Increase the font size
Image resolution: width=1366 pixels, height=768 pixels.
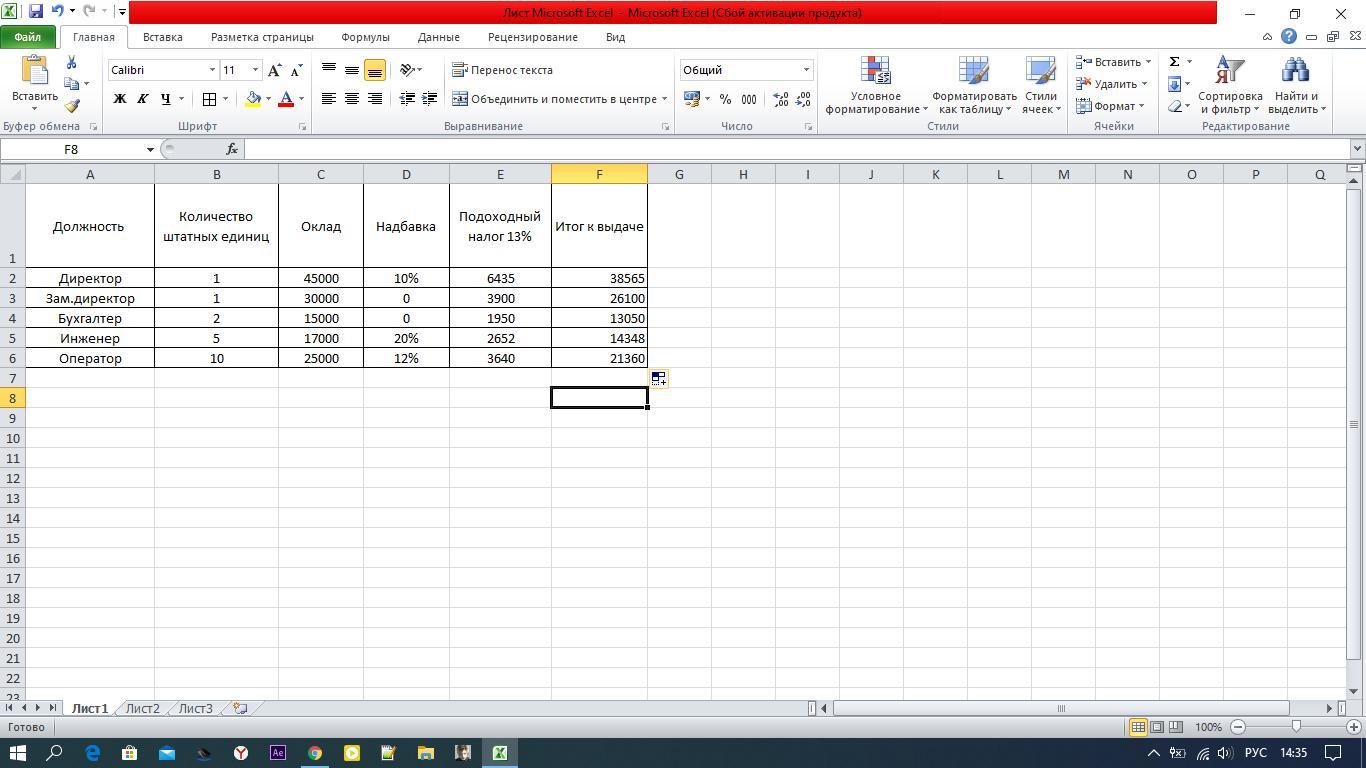coord(274,70)
